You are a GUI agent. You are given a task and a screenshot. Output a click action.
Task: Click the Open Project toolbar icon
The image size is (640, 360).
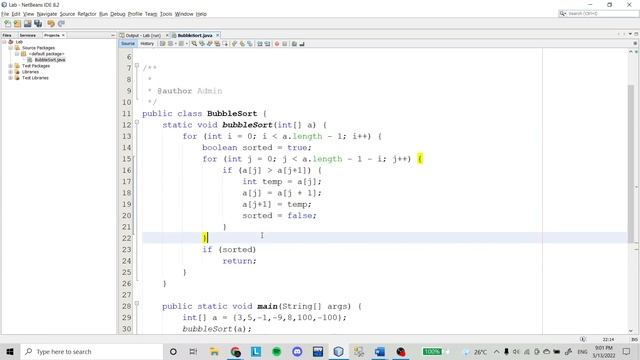pyautogui.click(x=27, y=24)
